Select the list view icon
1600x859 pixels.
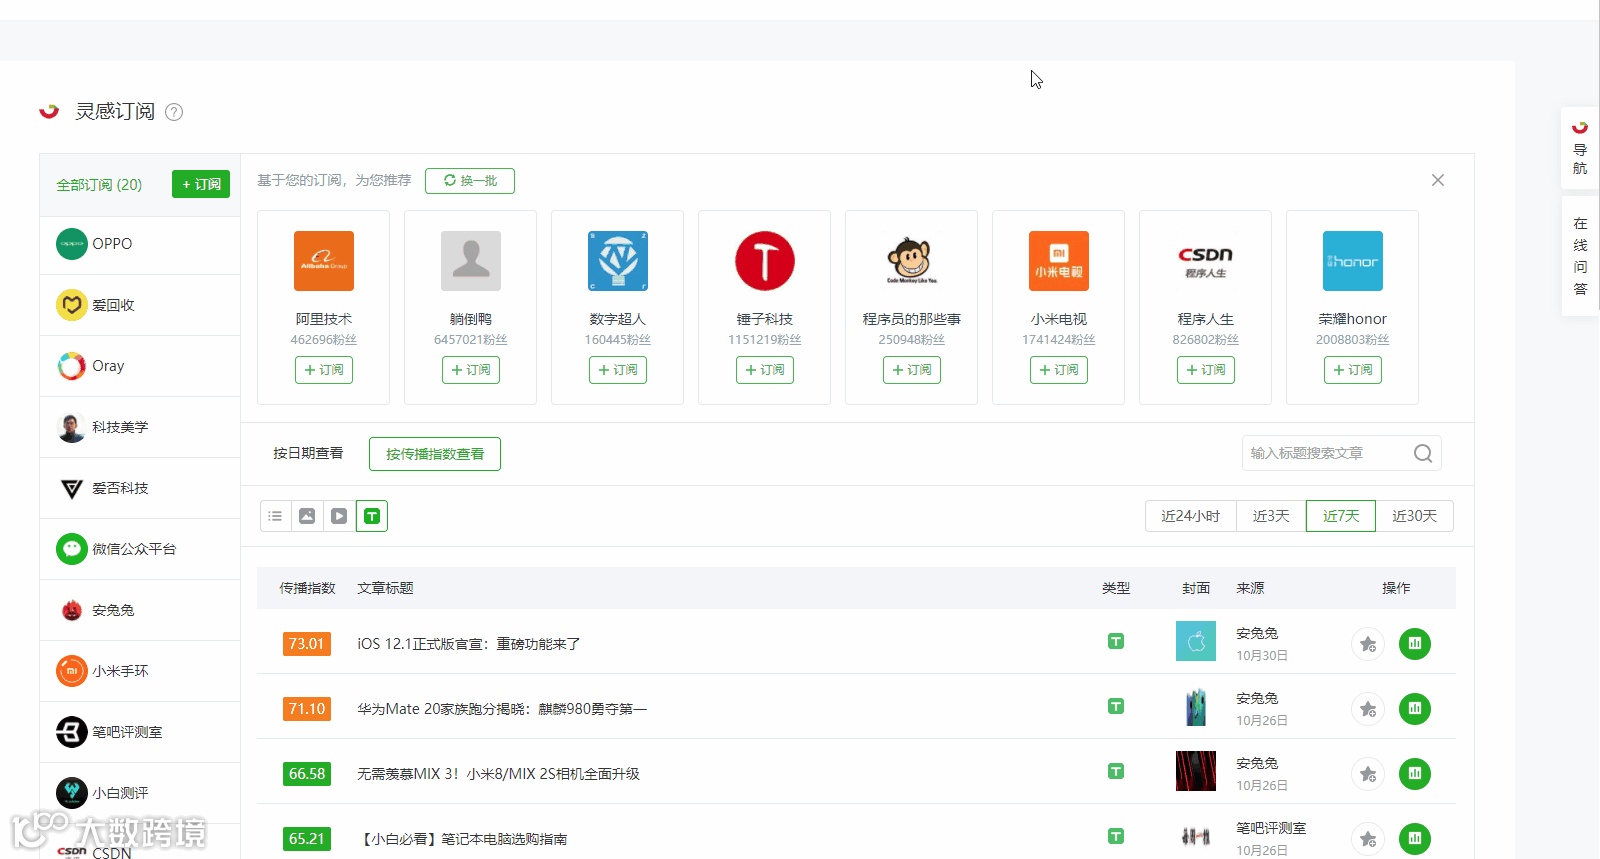(275, 516)
